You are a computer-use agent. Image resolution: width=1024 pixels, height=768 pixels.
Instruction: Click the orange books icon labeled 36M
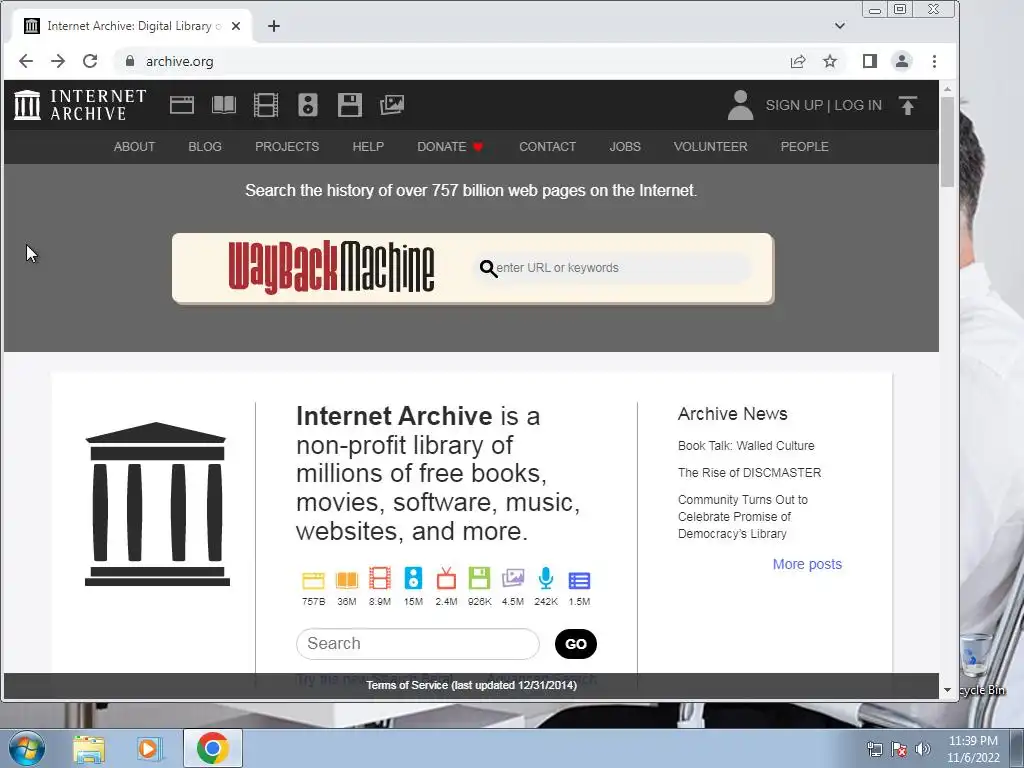click(x=347, y=579)
